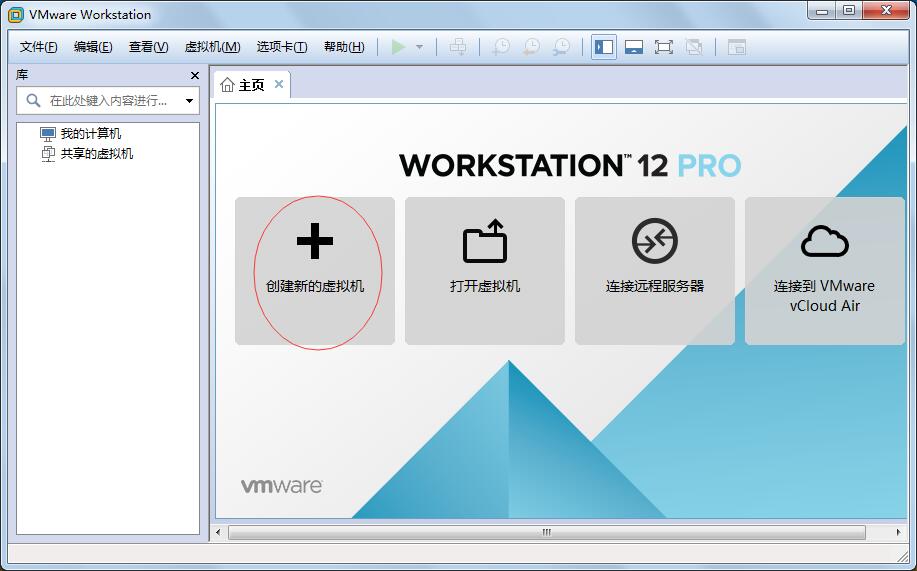Click the horizontal scrollbar thumb
Screen dimensions: 917x571
coord(546,532)
